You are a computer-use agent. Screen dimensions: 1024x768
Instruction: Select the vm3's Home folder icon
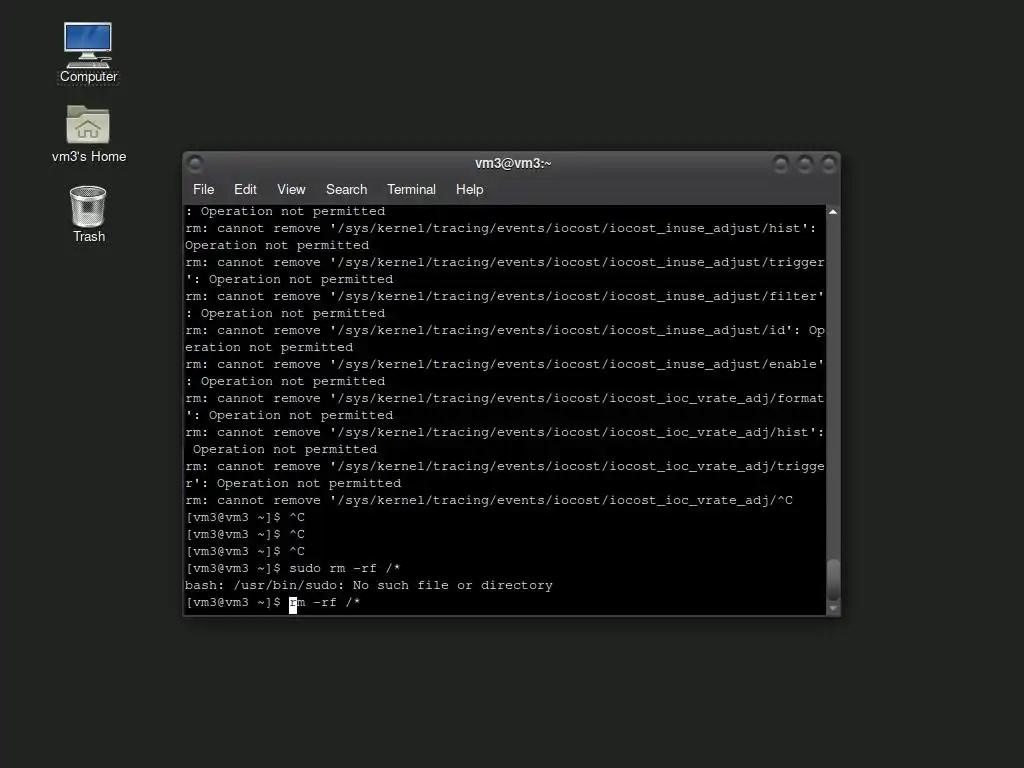(x=88, y=134)
